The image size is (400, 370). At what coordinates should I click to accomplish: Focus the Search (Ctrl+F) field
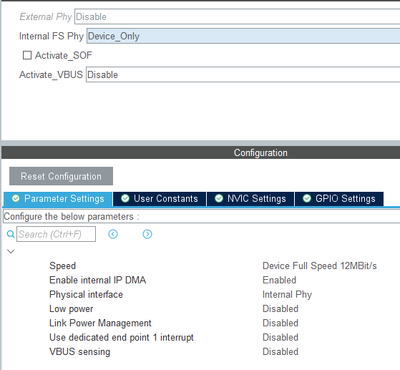[56, 234]
